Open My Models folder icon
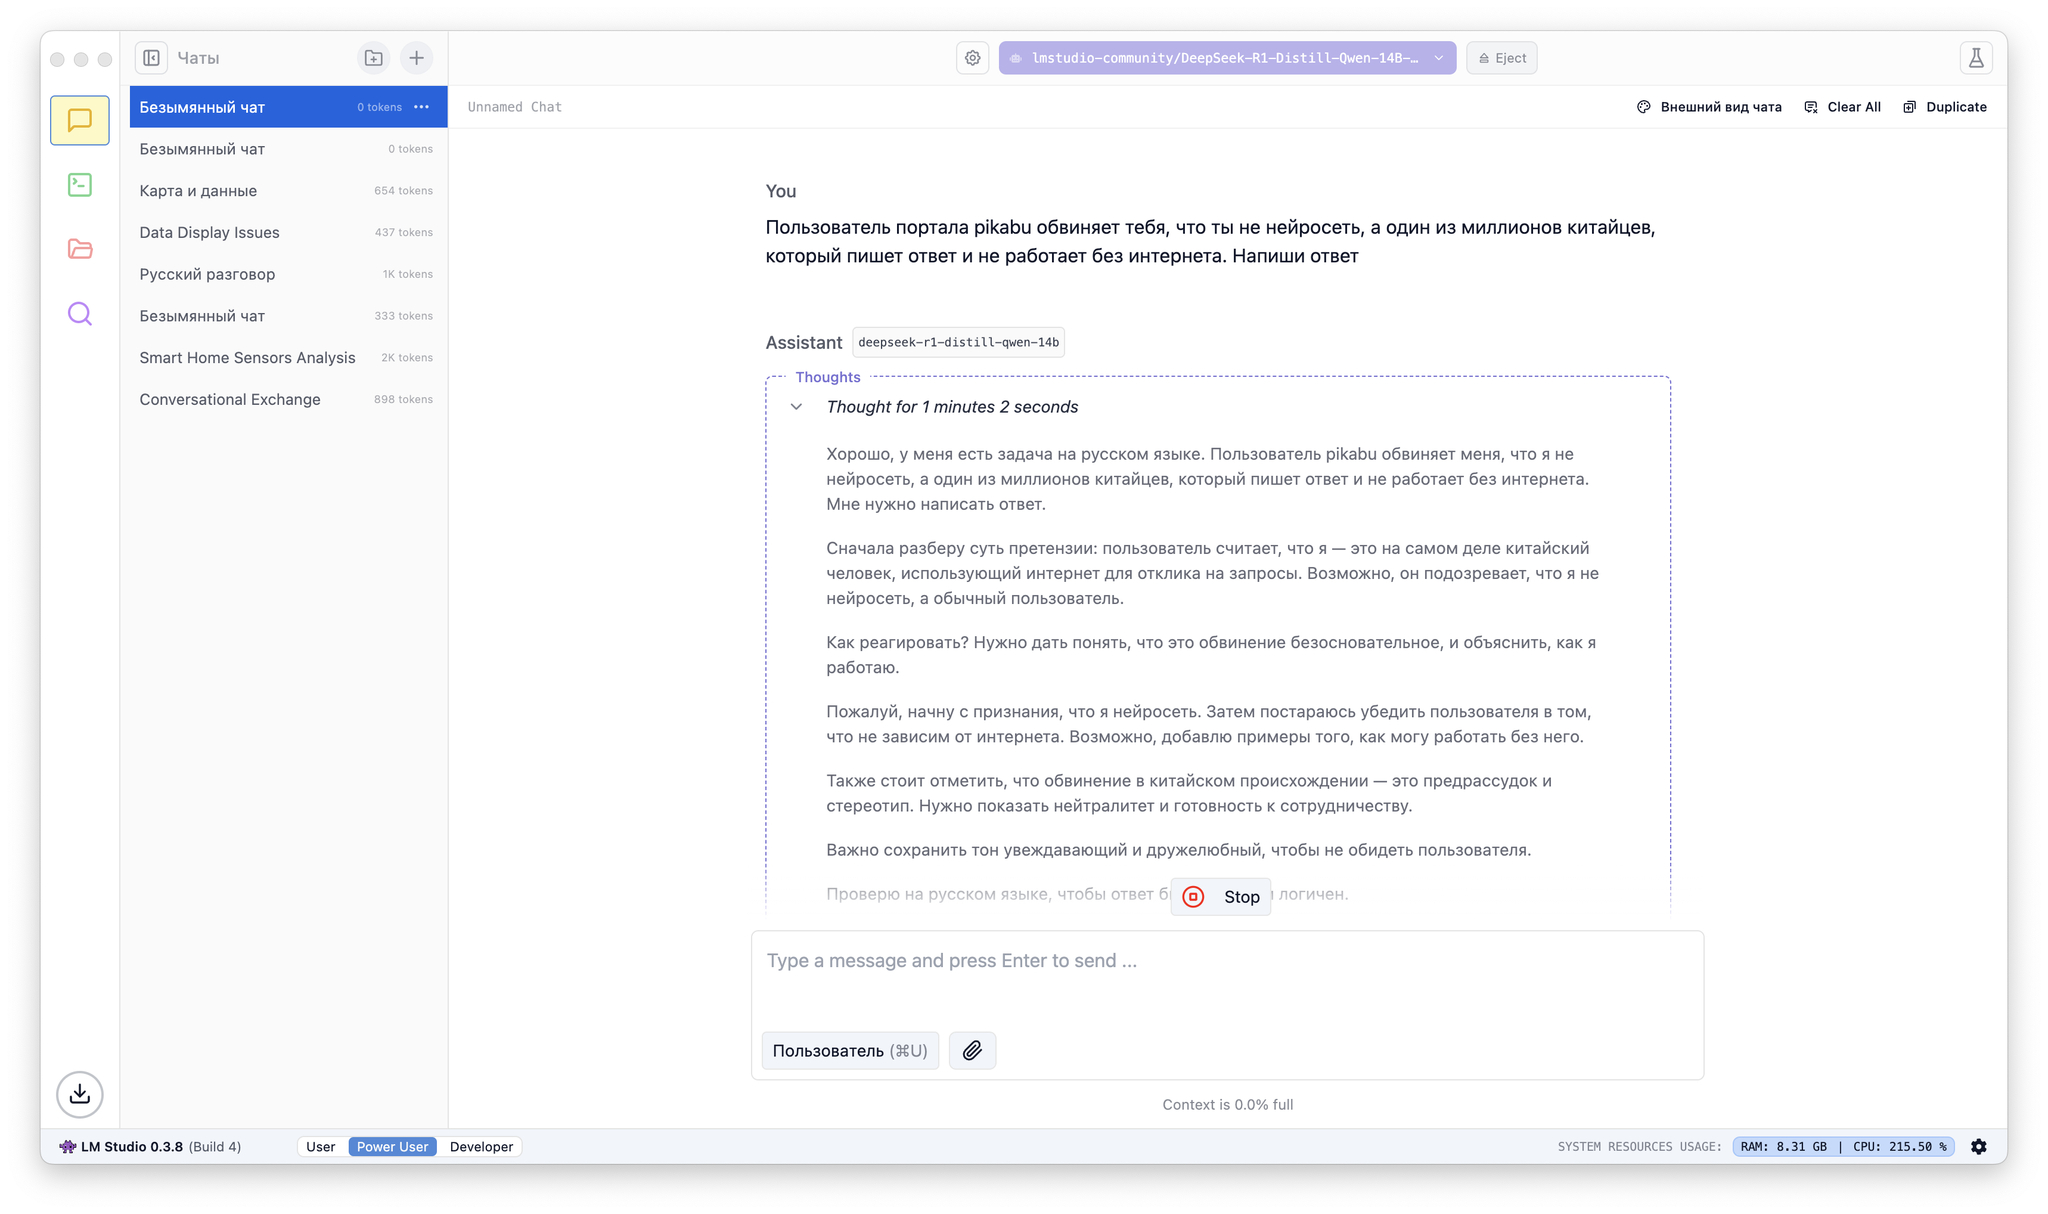 pyautogui.click(x=80, y=249)
